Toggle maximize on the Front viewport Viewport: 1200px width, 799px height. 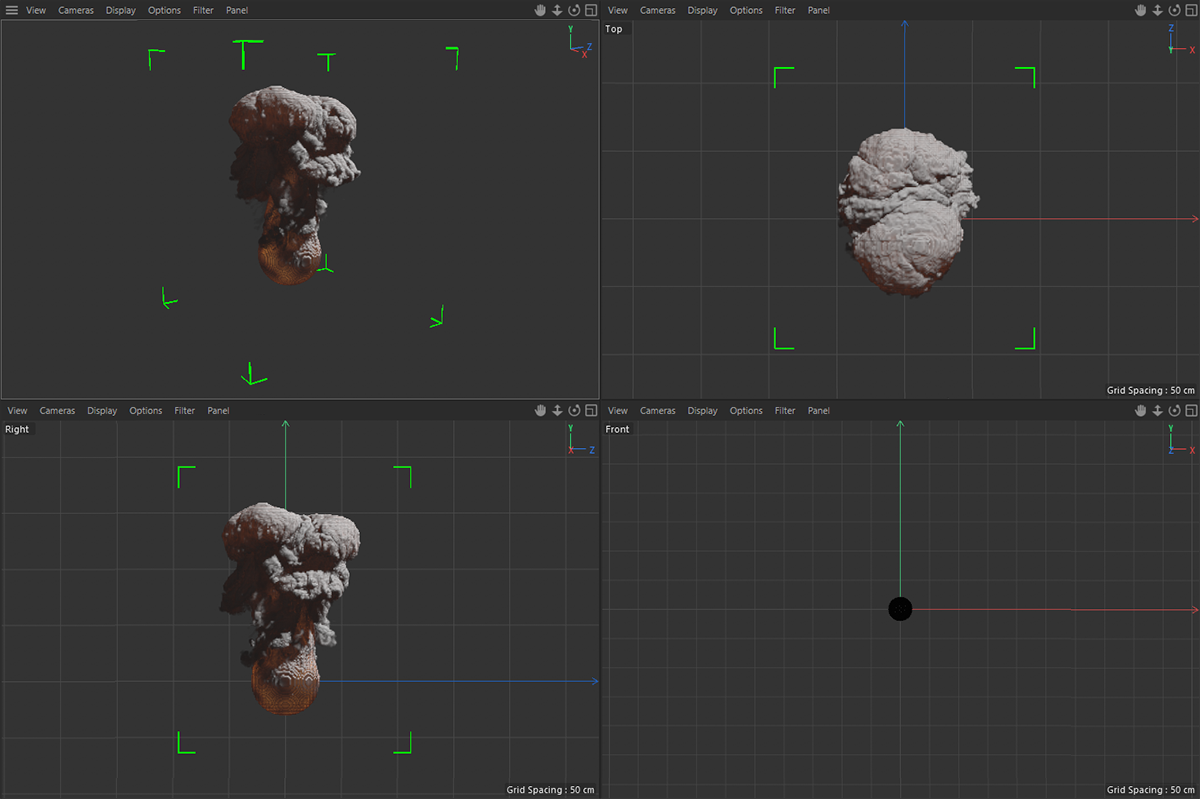click(1191, 410)
